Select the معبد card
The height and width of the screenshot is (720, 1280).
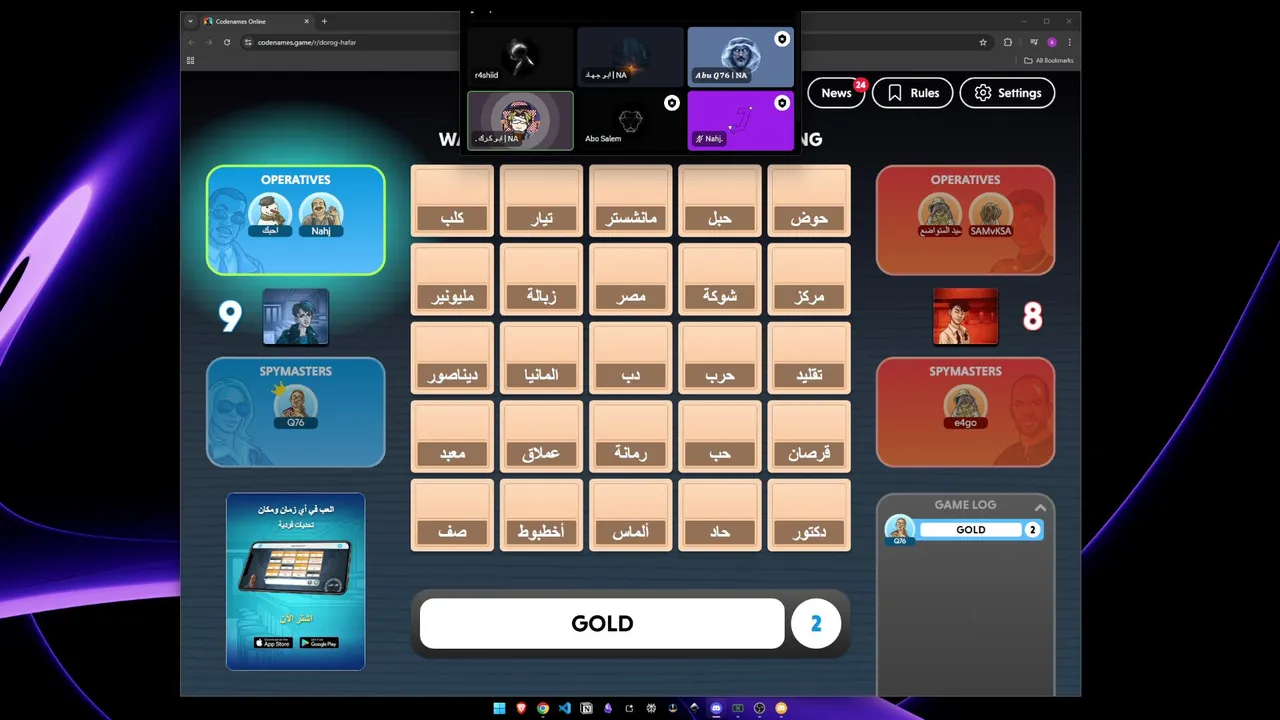[452, 437]
